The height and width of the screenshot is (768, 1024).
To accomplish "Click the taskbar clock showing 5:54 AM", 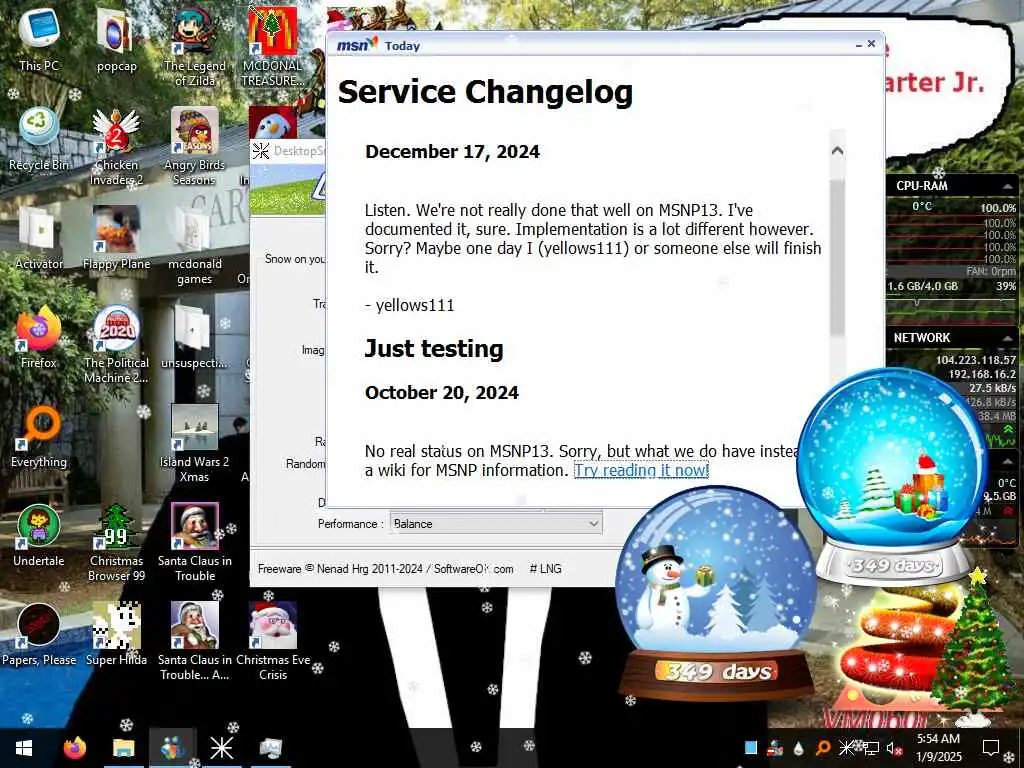I will 939,748.
